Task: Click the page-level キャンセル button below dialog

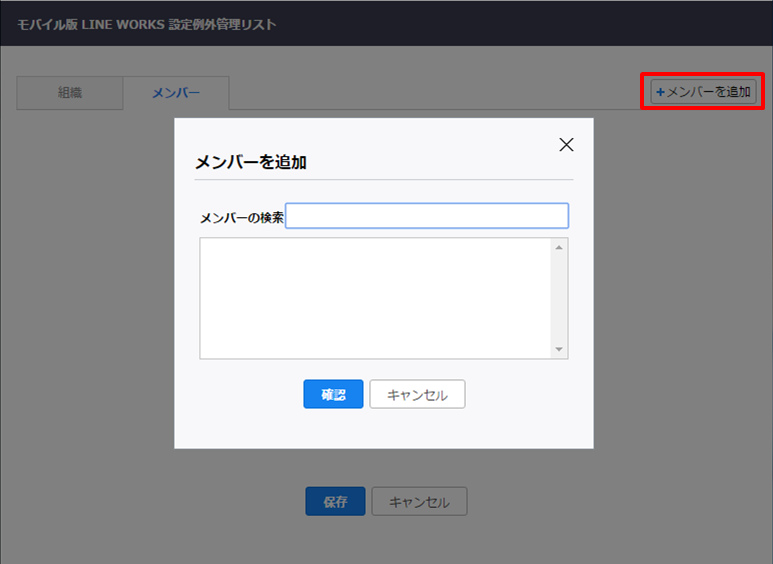Action: tap(419, 502)
